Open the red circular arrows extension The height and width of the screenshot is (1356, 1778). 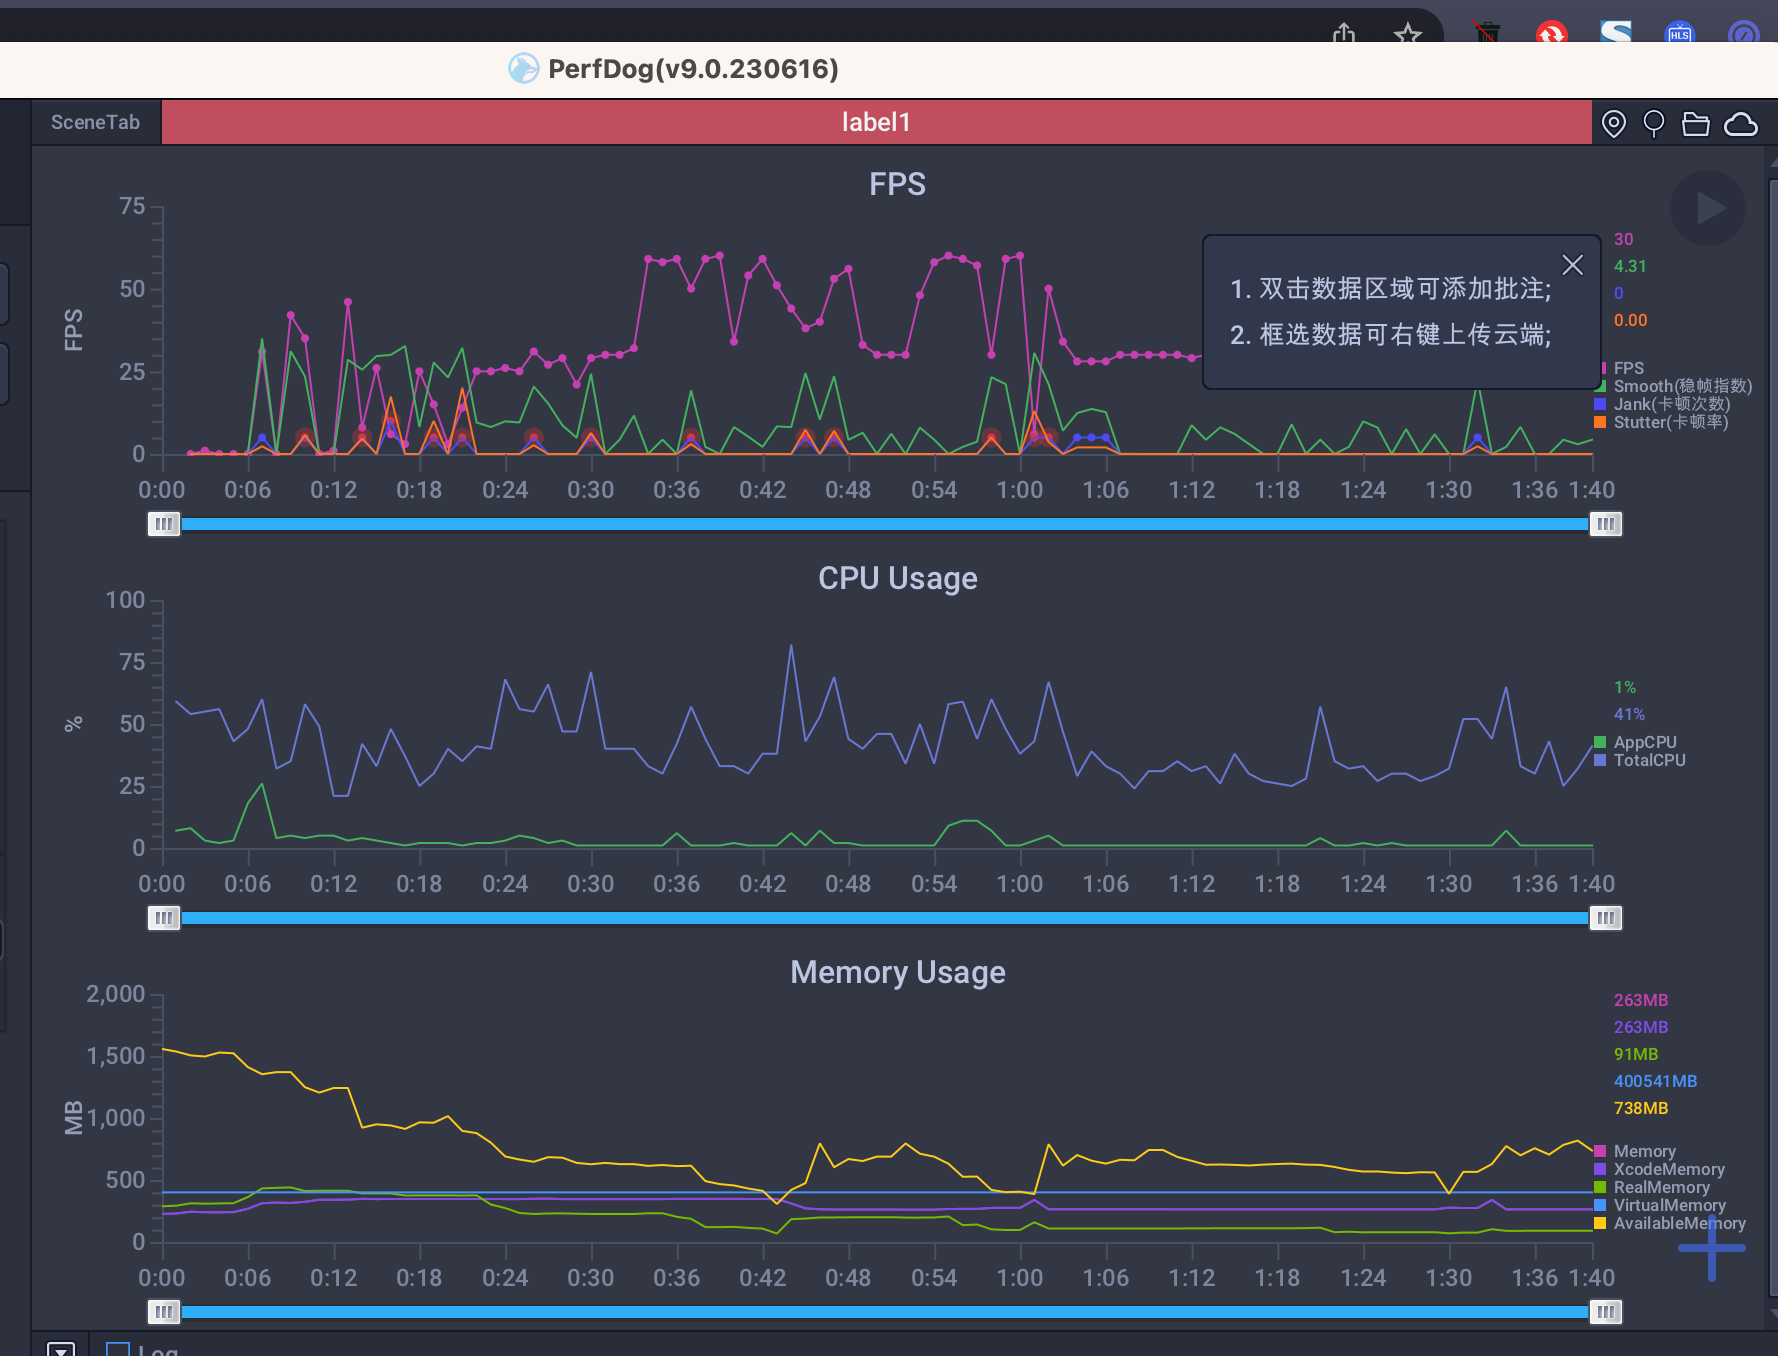[x=1551, y=33]
